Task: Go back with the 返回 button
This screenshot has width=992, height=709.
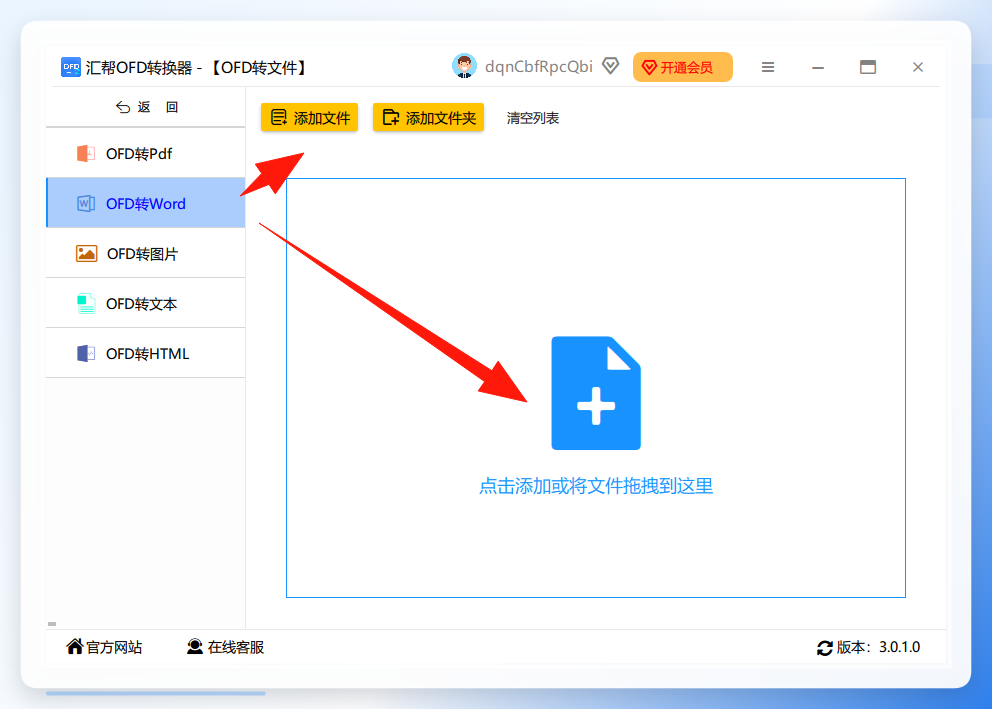Action: [146, 107]
